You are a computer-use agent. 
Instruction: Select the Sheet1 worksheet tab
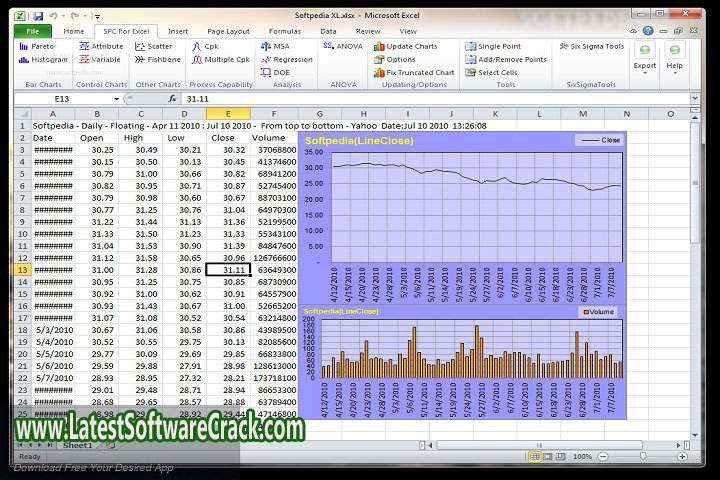(x=78, y=445)
